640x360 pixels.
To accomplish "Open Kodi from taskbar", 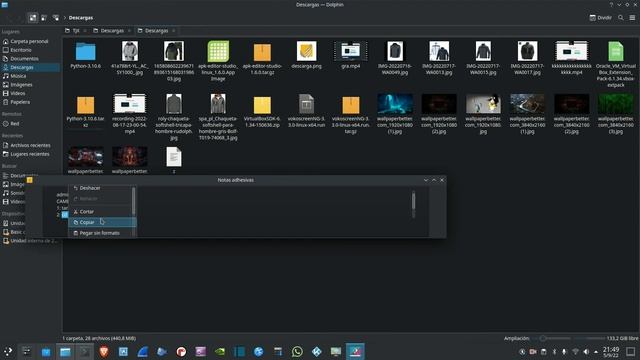I will 316,351.
